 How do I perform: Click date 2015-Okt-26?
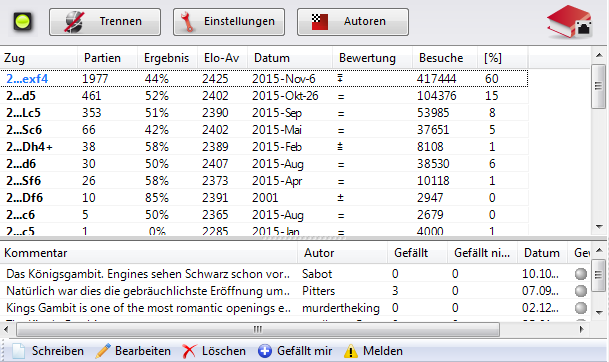click(x=285, y=96)
